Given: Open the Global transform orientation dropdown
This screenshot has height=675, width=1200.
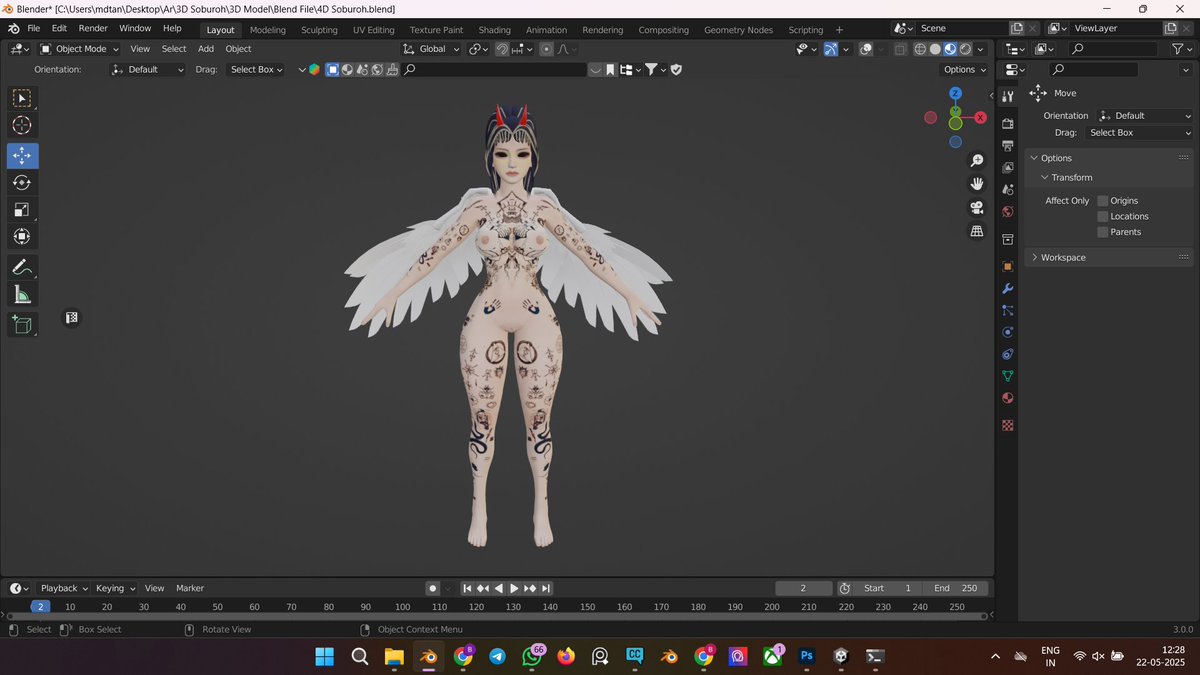Looking at the screenshot, I should [432, 49].
